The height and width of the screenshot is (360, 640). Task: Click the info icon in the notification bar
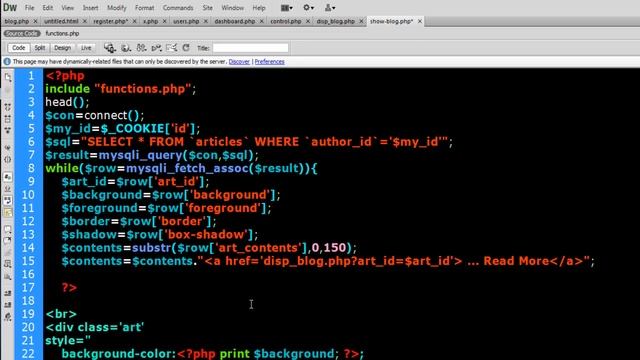[7, 62]
